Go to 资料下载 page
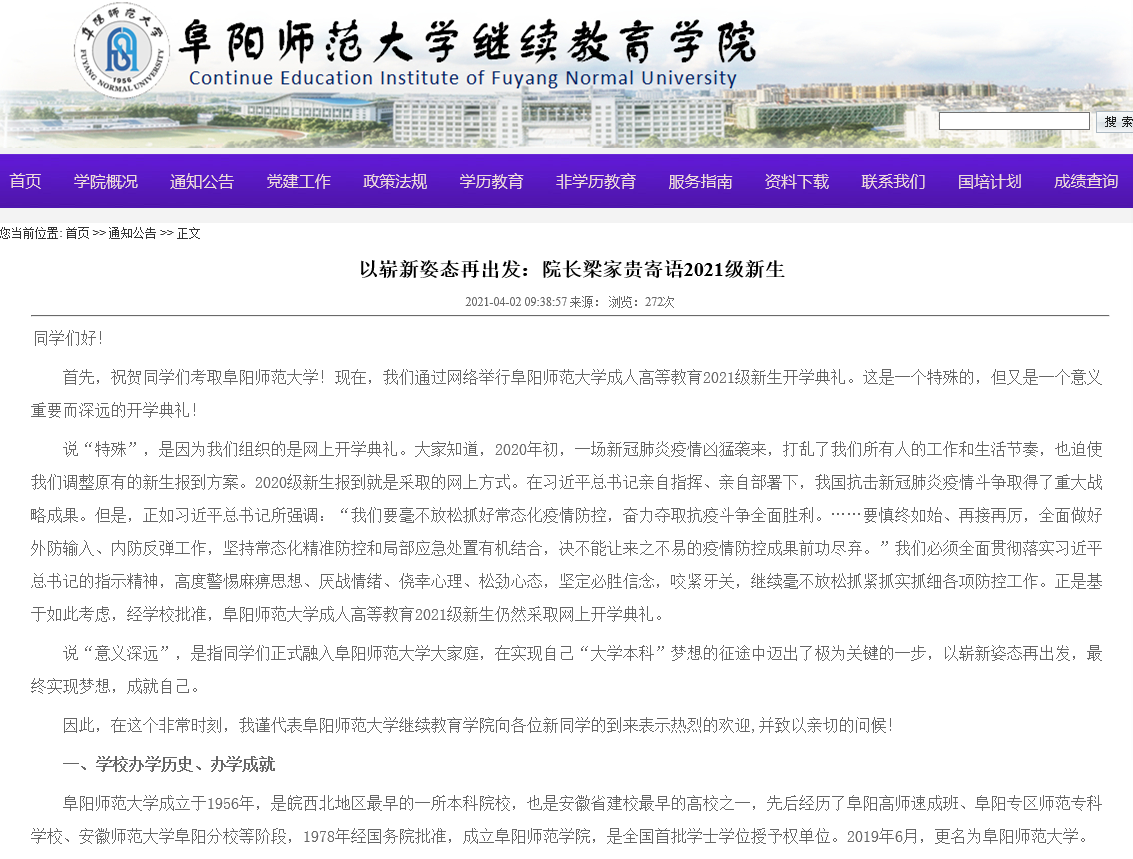This screenshot has width=1133, height=859. [x=797, y=181]
